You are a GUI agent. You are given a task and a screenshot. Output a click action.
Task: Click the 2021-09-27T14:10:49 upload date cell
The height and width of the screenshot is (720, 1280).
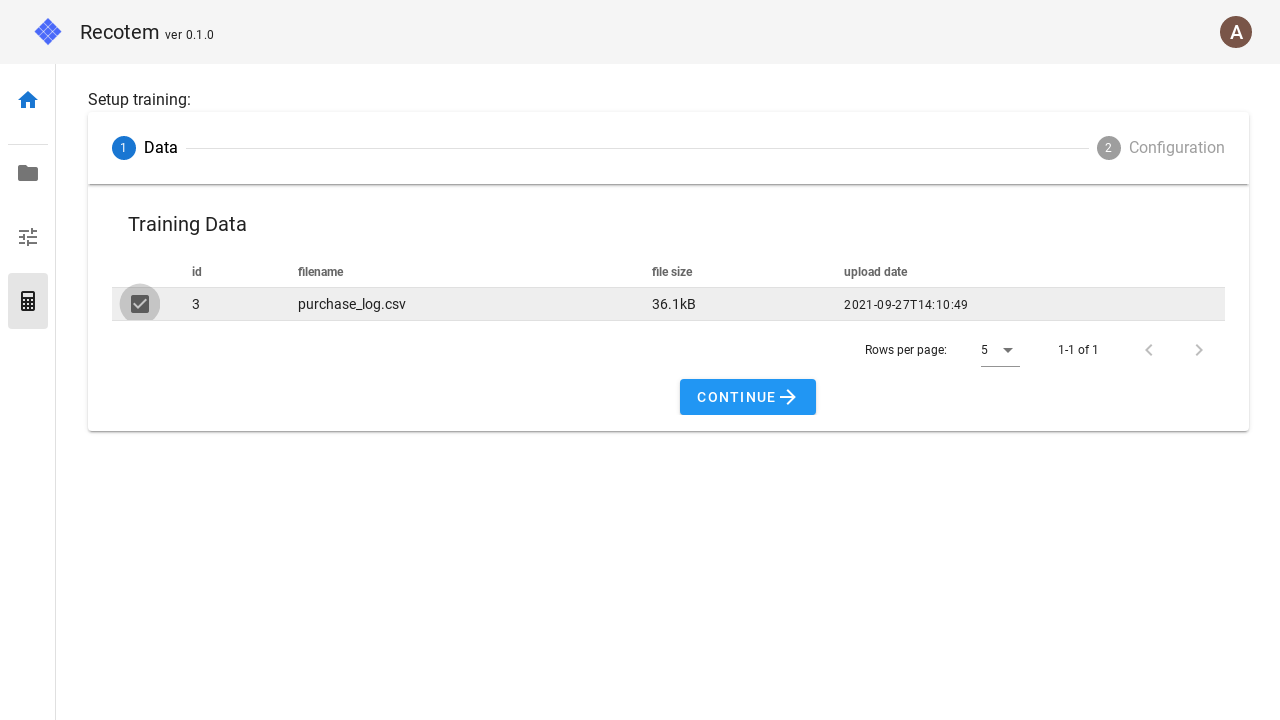point(906,305)
